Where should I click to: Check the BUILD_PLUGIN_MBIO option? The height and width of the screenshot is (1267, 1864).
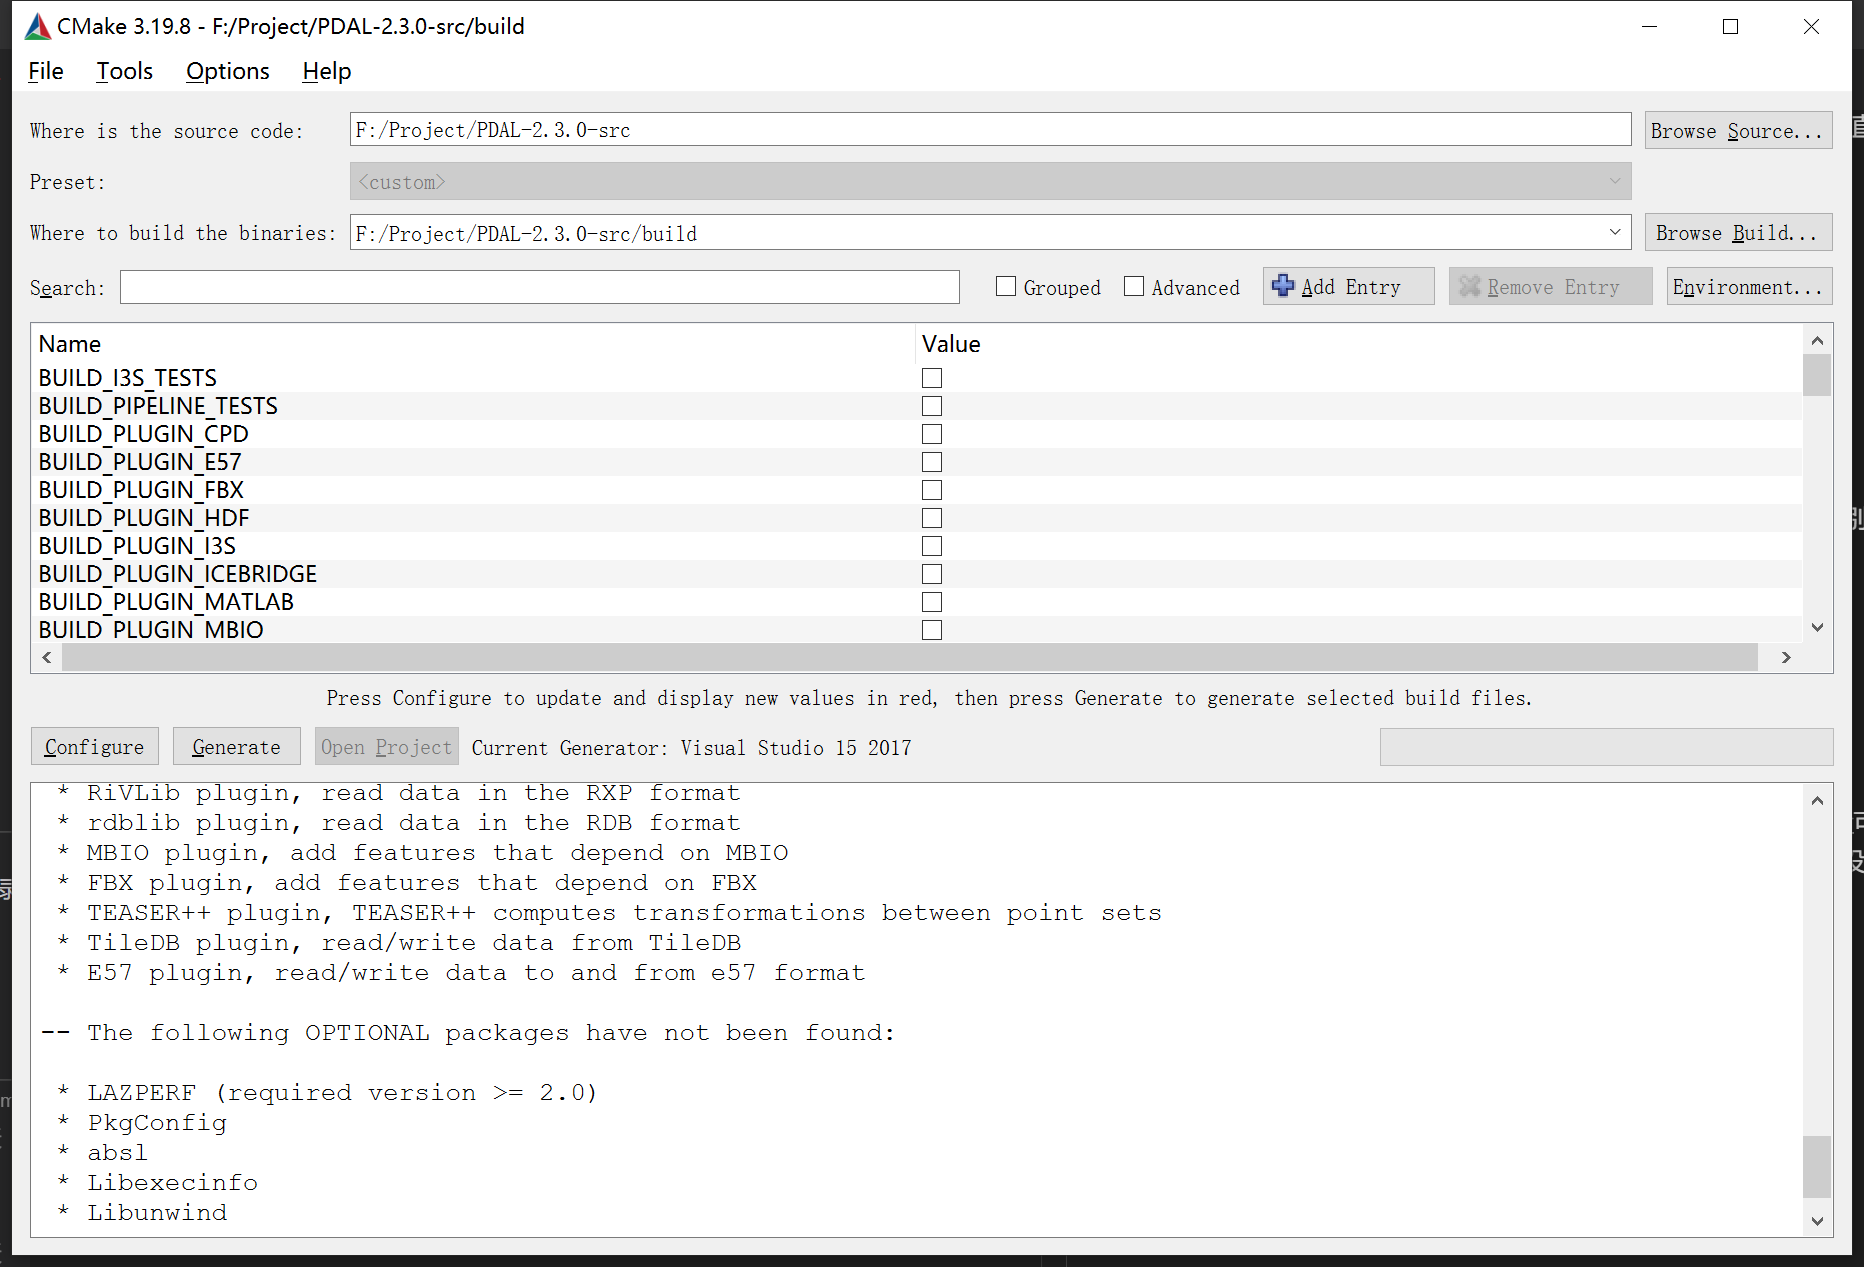click(932, 630)
